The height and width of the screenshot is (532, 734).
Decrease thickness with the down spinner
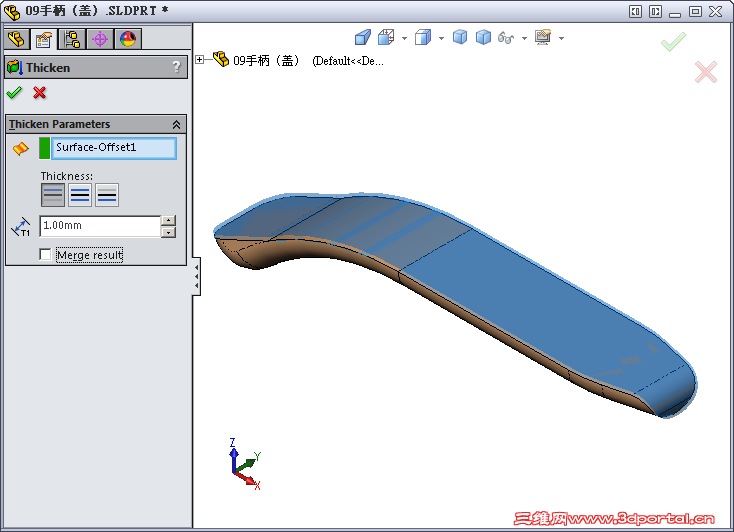(168, 232)
